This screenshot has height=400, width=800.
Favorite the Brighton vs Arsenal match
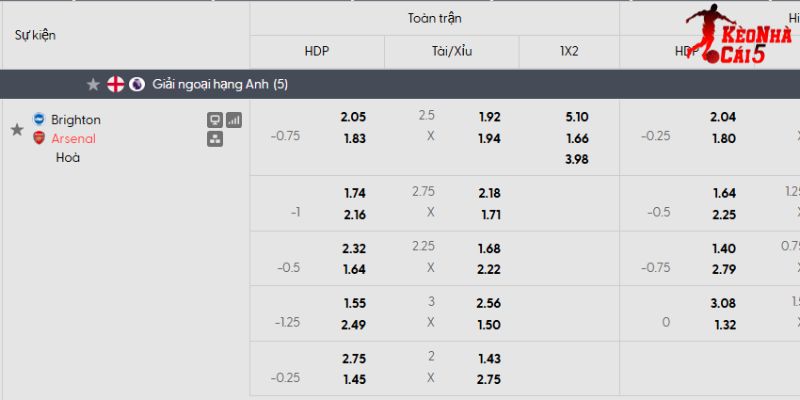tap(16, 130)
